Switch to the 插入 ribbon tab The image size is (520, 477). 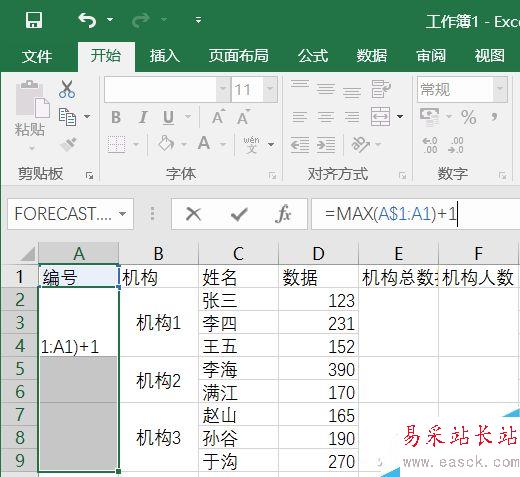coord(165,56)
